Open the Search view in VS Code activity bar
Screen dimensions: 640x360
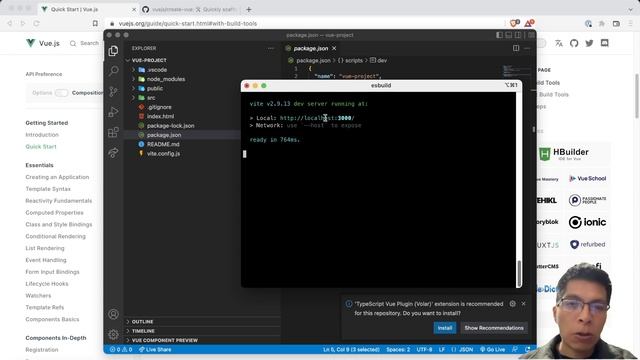pyautogui.click(x=113, y=71)
